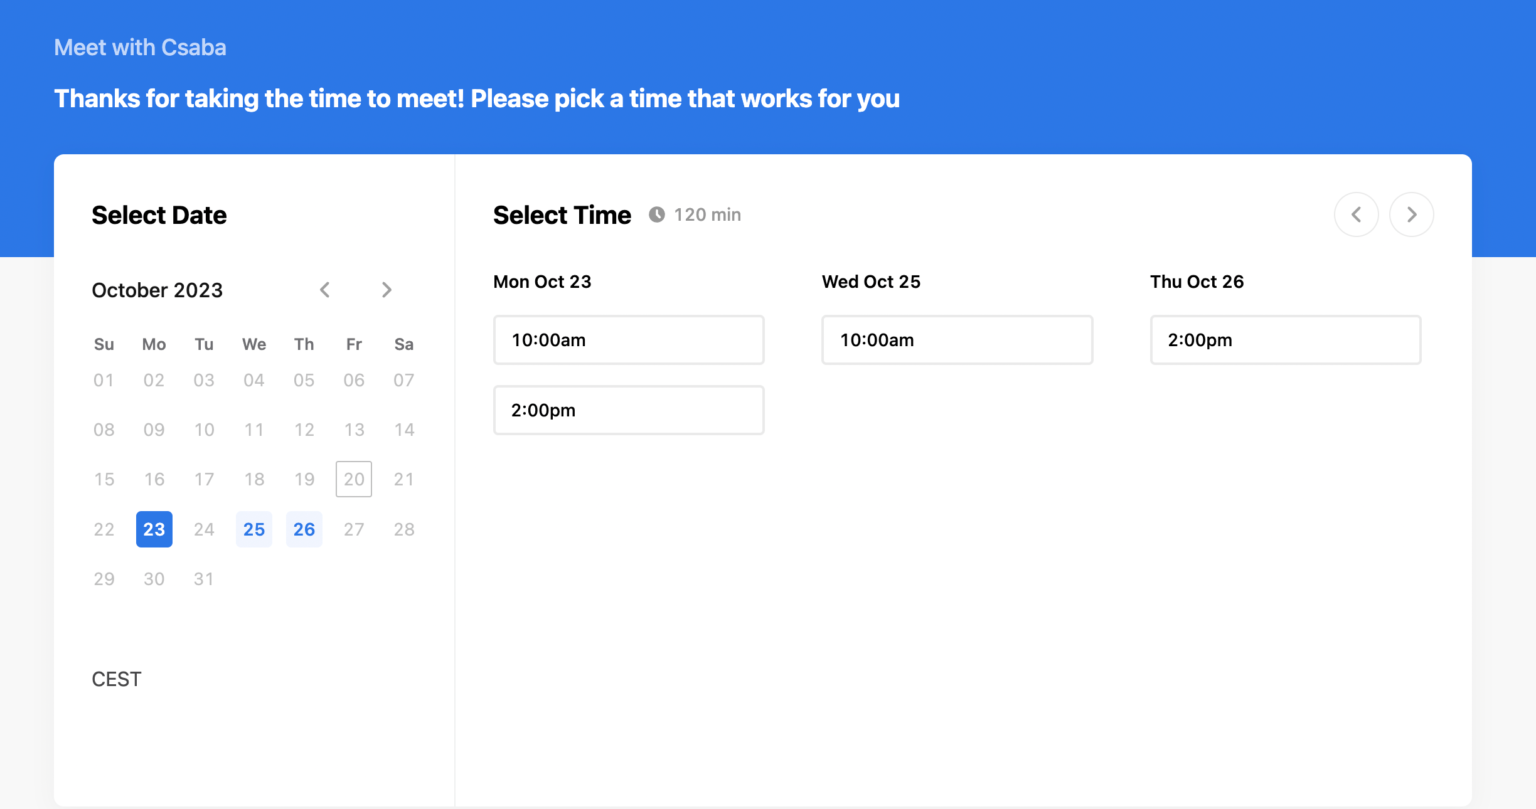
Task: Click the left chevron beside October 2023
Action: (324, 289)
